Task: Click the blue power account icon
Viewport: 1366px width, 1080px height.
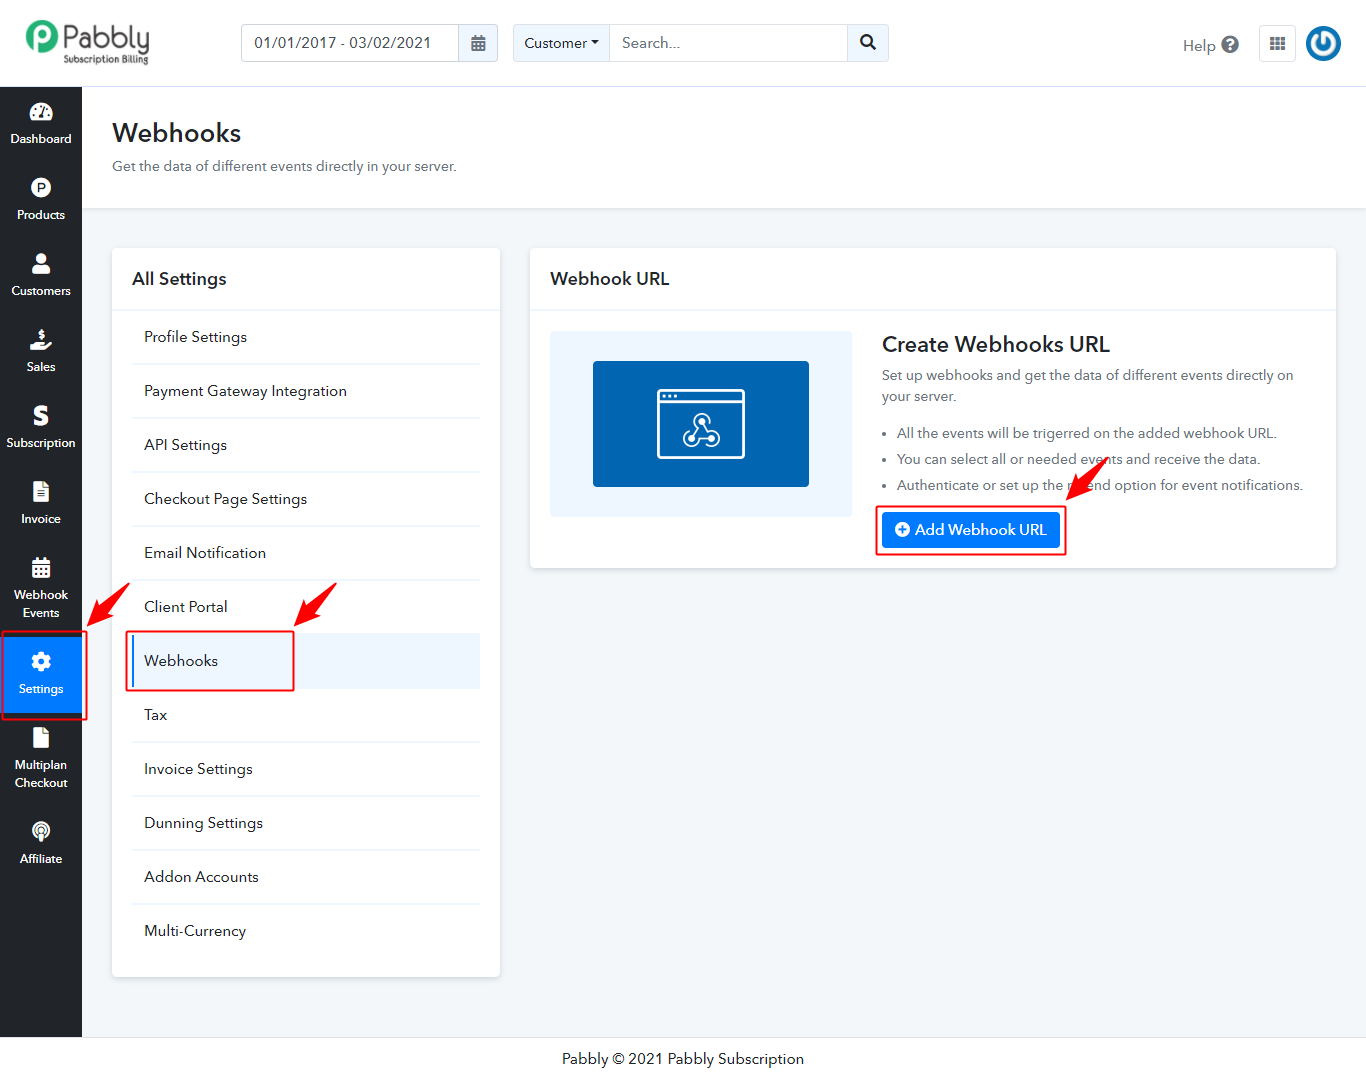Action: point(1323,43)
